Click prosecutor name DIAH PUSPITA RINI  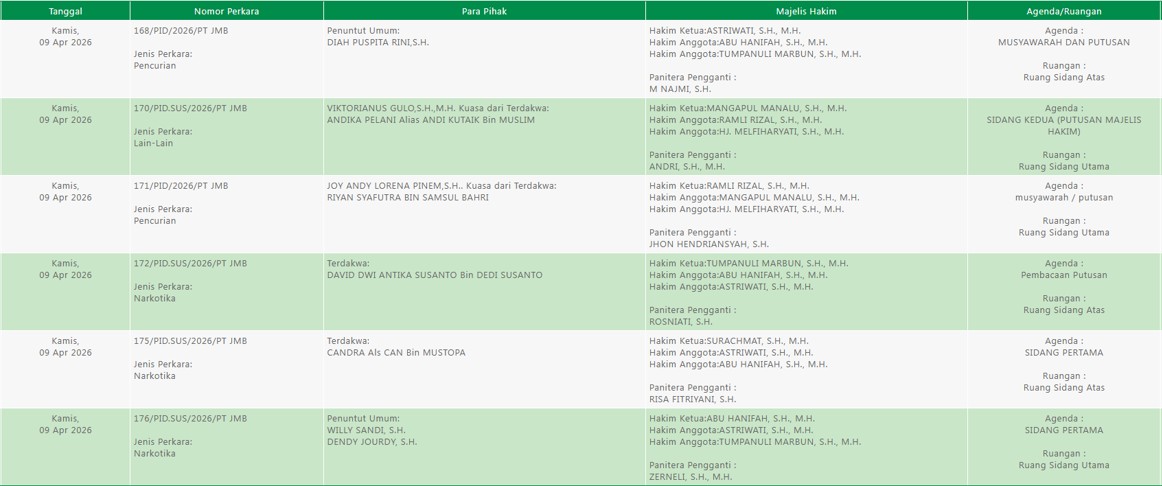(x=378, y=43)
